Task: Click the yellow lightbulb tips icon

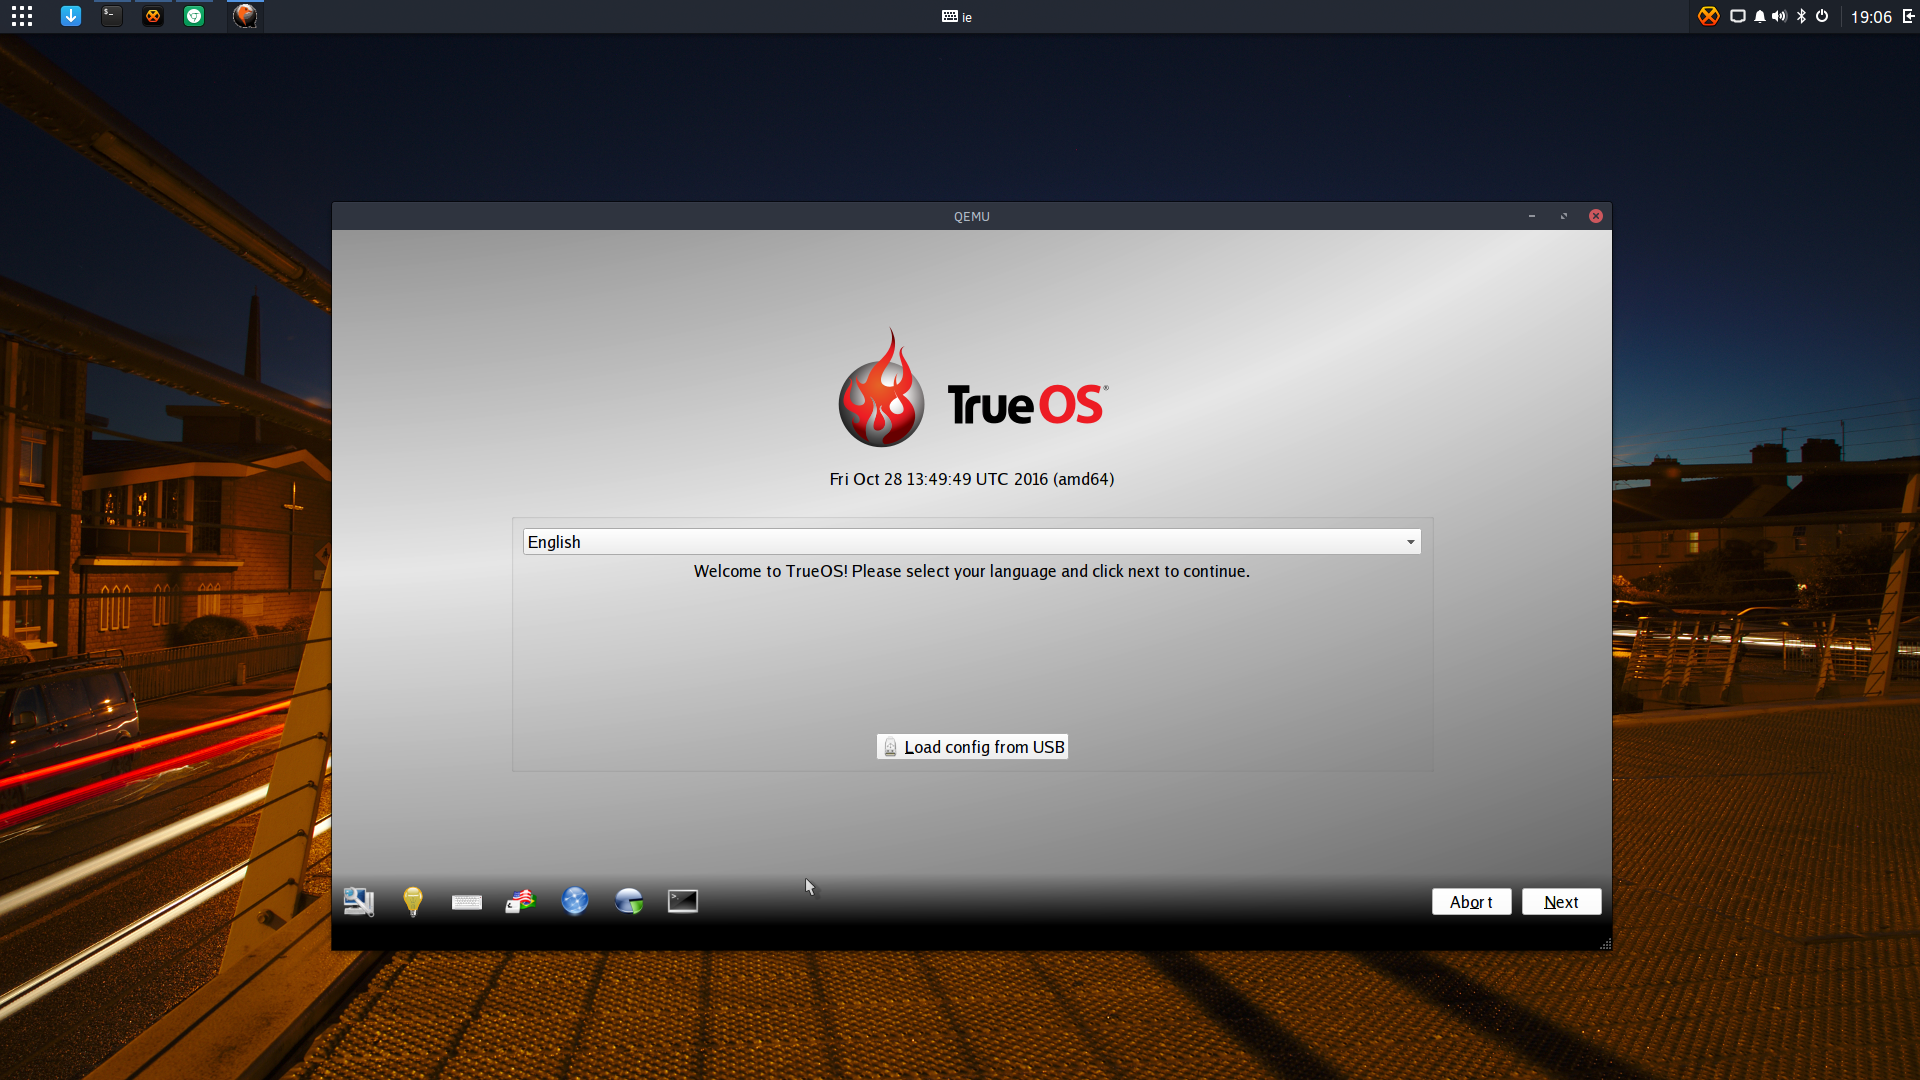Action: [x=413, y=901]
